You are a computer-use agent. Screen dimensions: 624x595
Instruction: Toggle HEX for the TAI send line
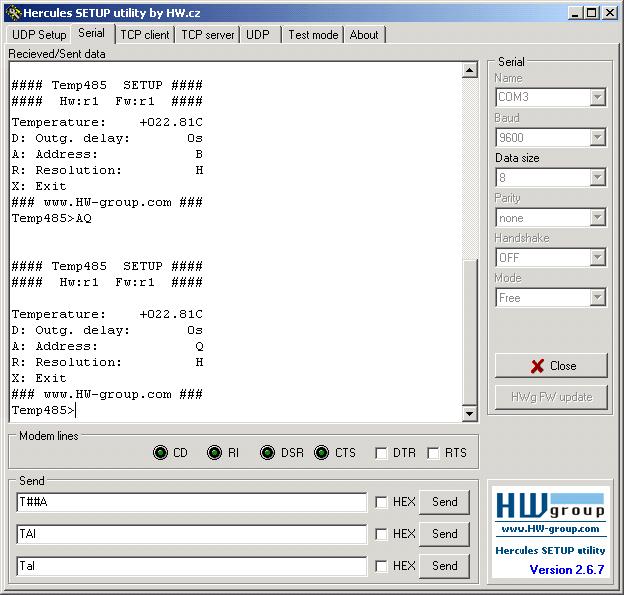[381, 534]
